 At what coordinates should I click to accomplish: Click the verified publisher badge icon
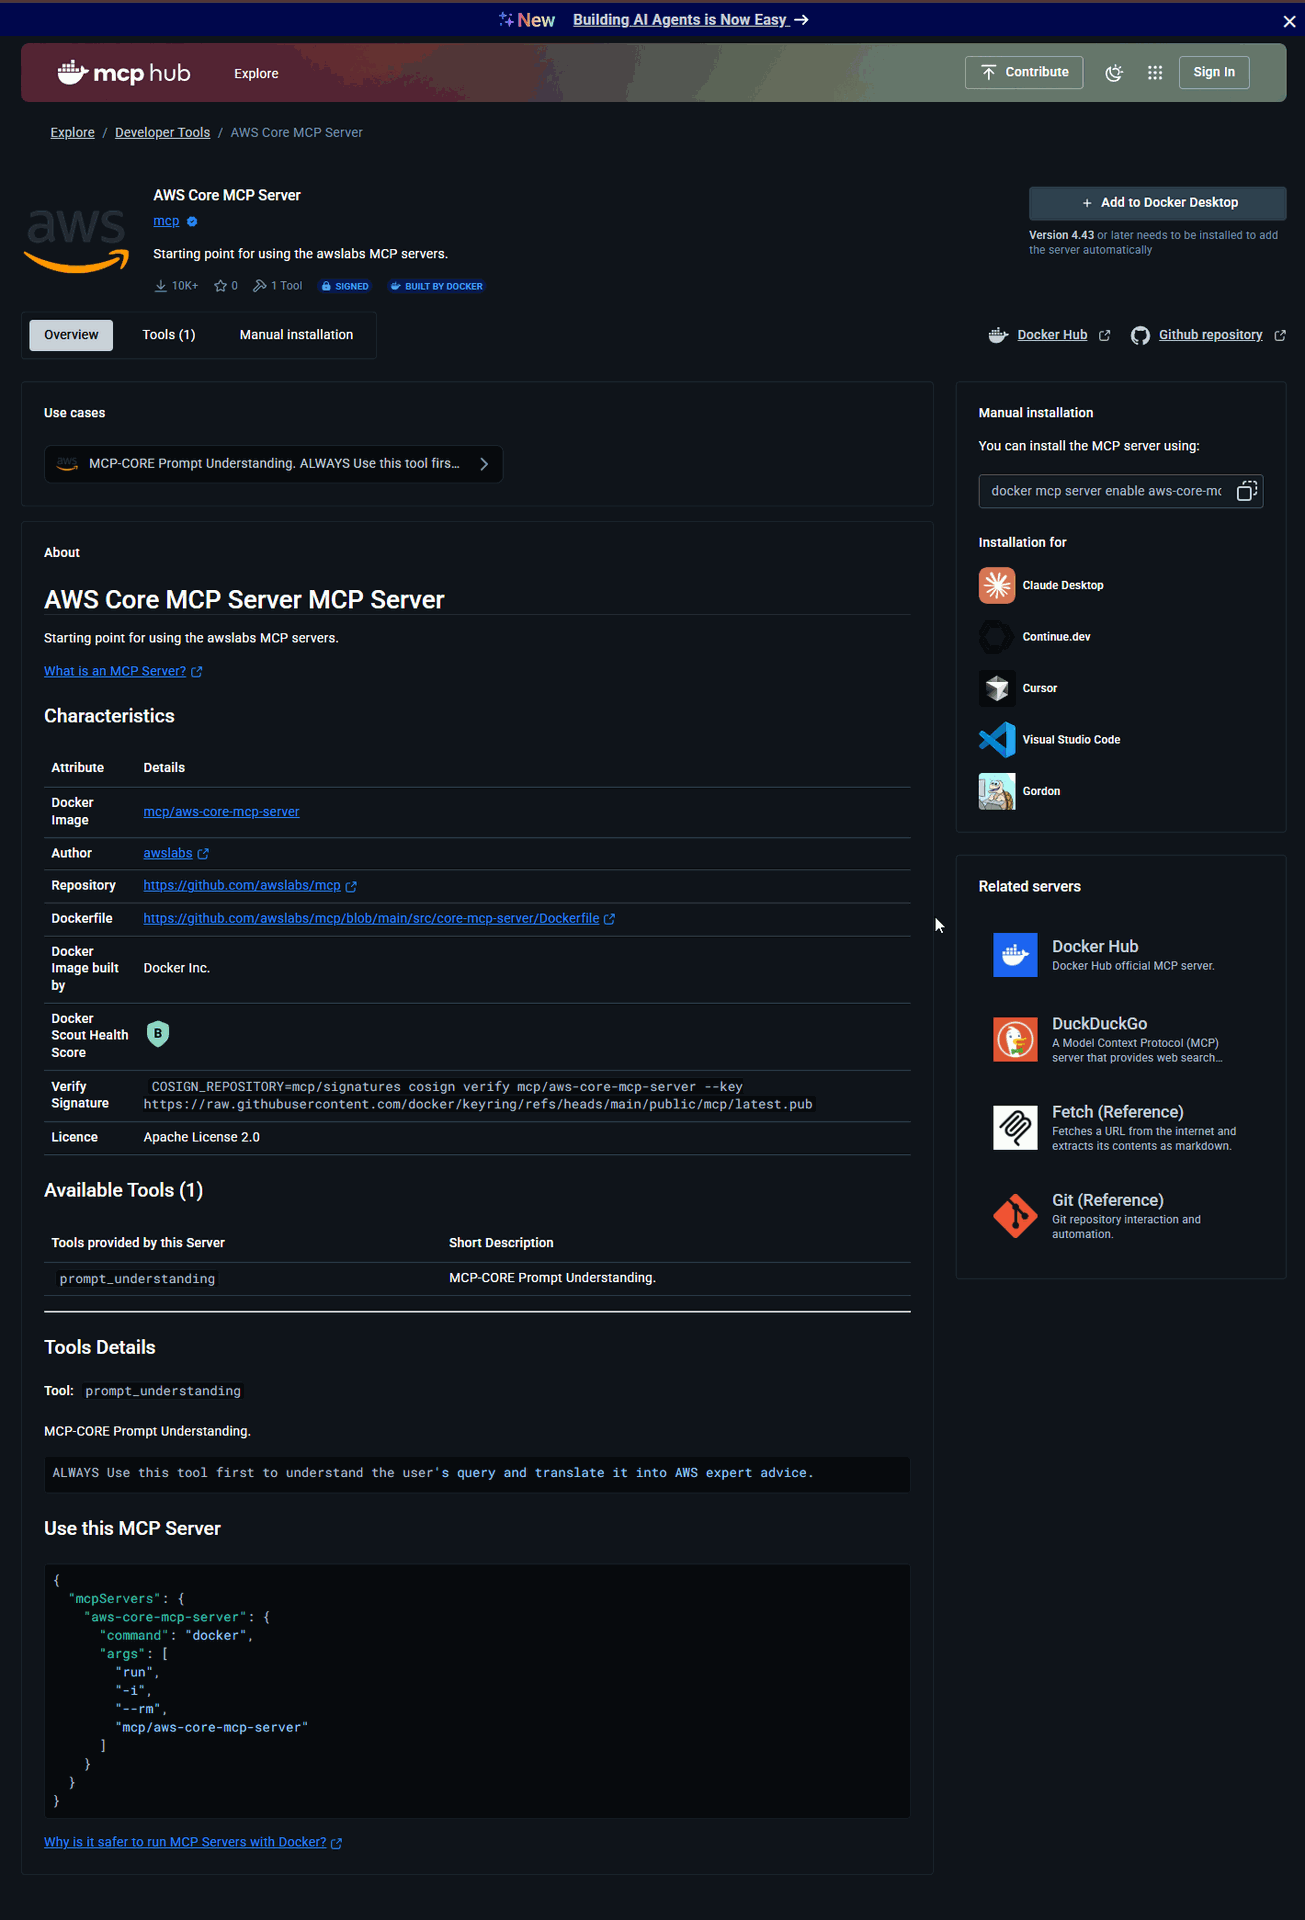click(x=192, y=221)
